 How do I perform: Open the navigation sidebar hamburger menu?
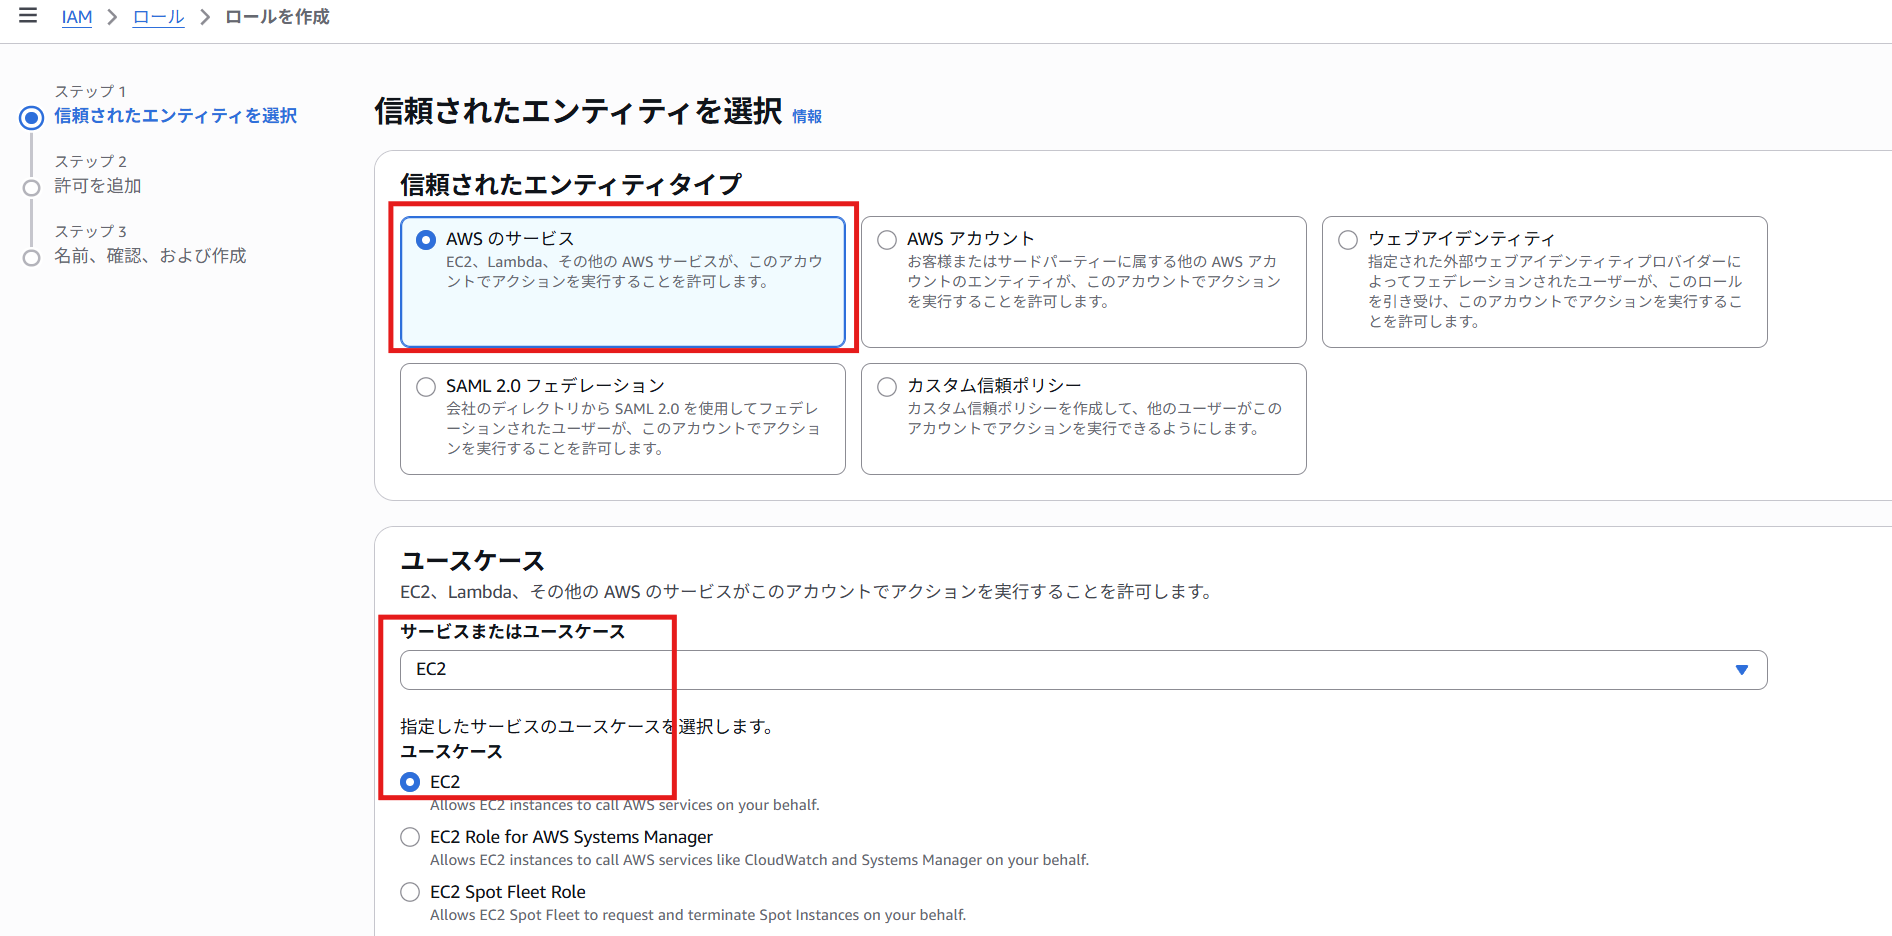point(27,15)
